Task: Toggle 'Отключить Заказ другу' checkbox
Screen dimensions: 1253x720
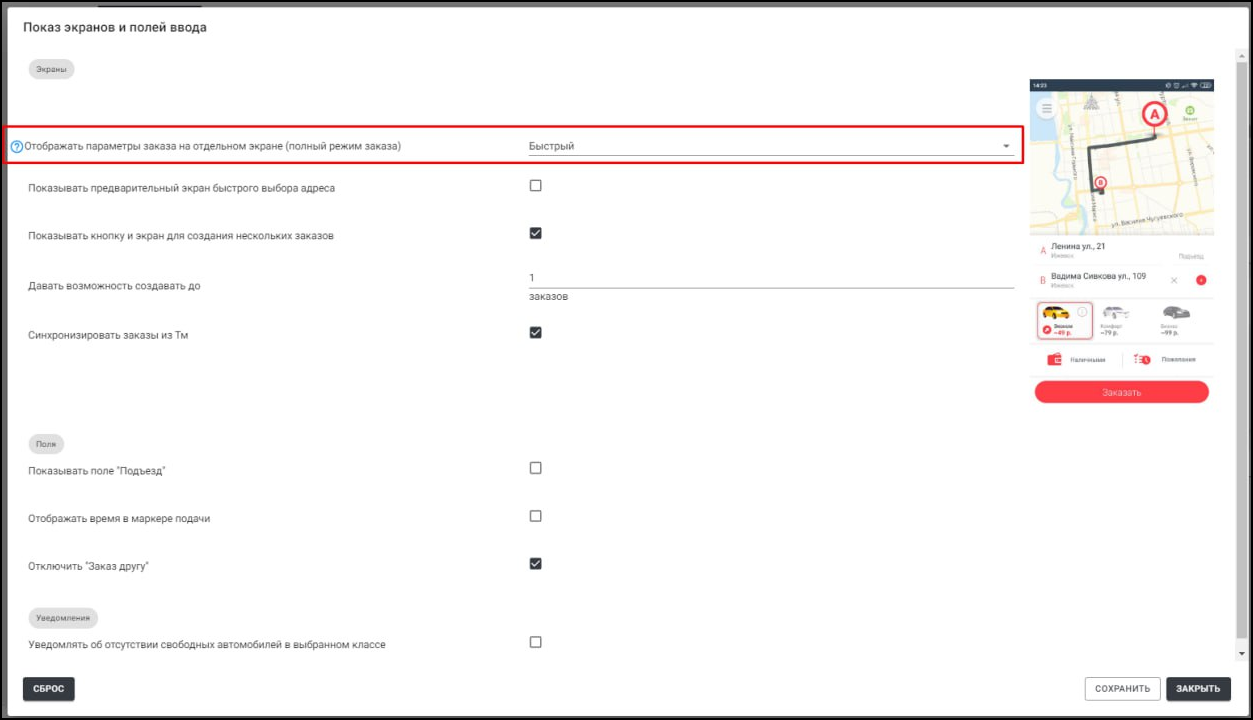Action: point(535,564)
